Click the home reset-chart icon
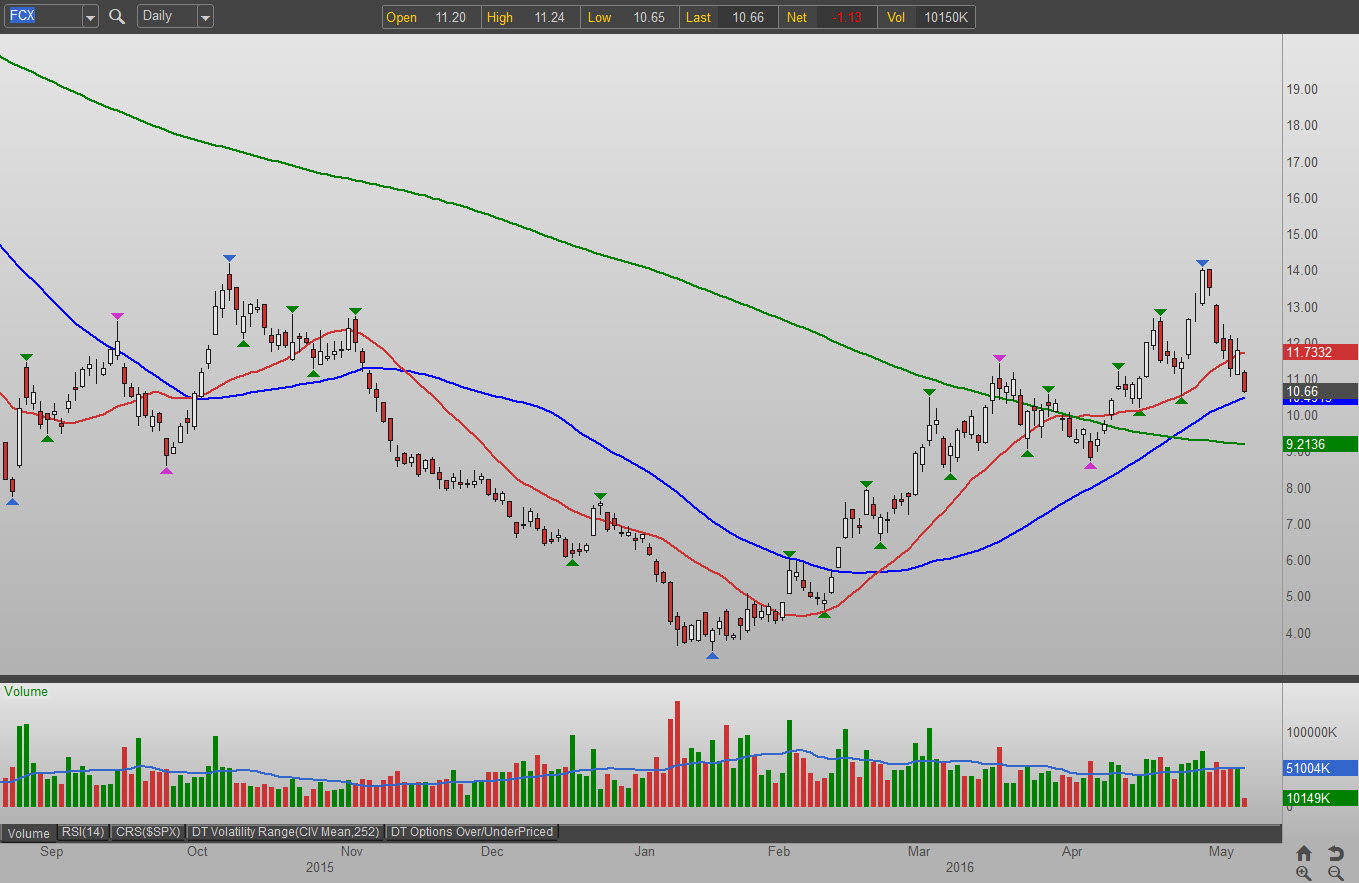The image size is (1359, 883). point(1304,853)
